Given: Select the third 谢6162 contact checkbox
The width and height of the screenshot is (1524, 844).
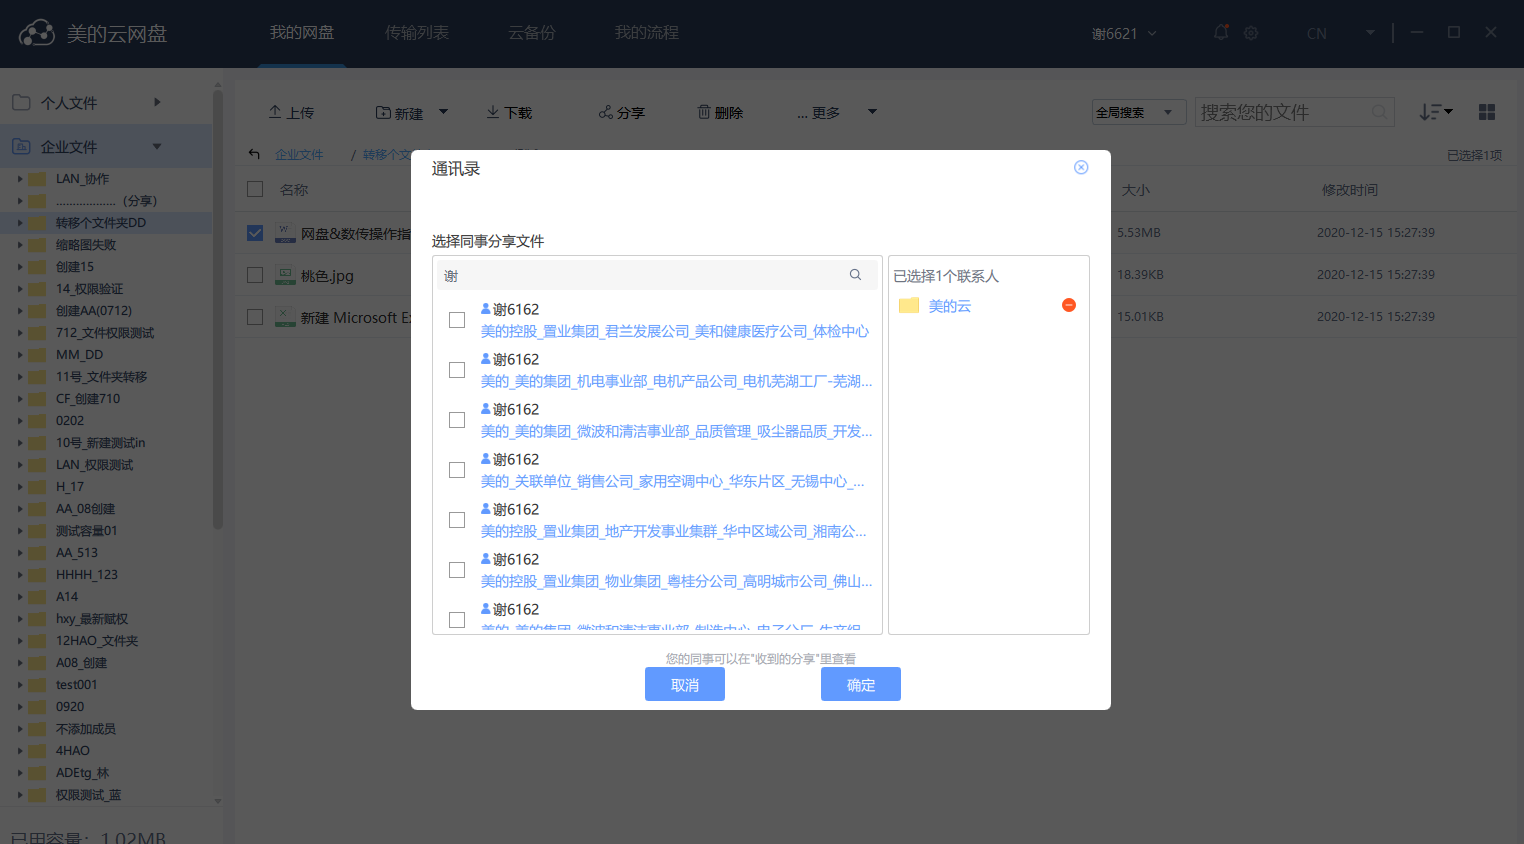Looking at the screenshot, I should click(457, 420).
